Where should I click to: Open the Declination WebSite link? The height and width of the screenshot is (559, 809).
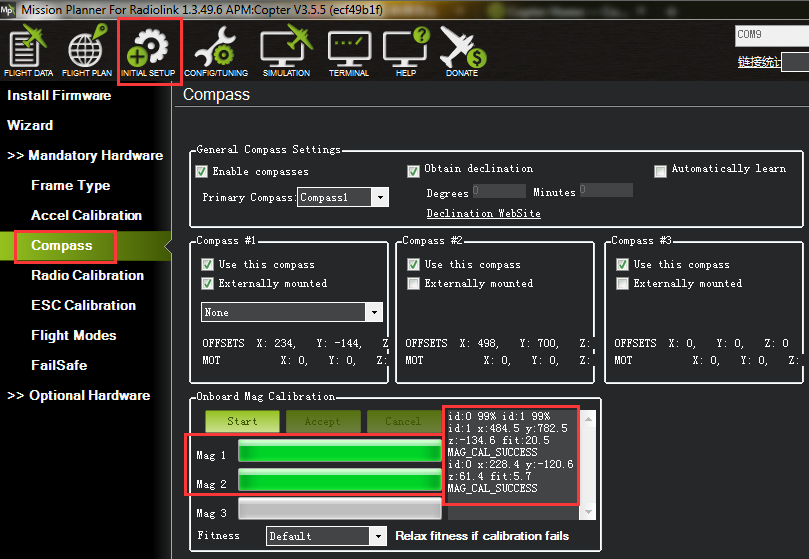483,214
